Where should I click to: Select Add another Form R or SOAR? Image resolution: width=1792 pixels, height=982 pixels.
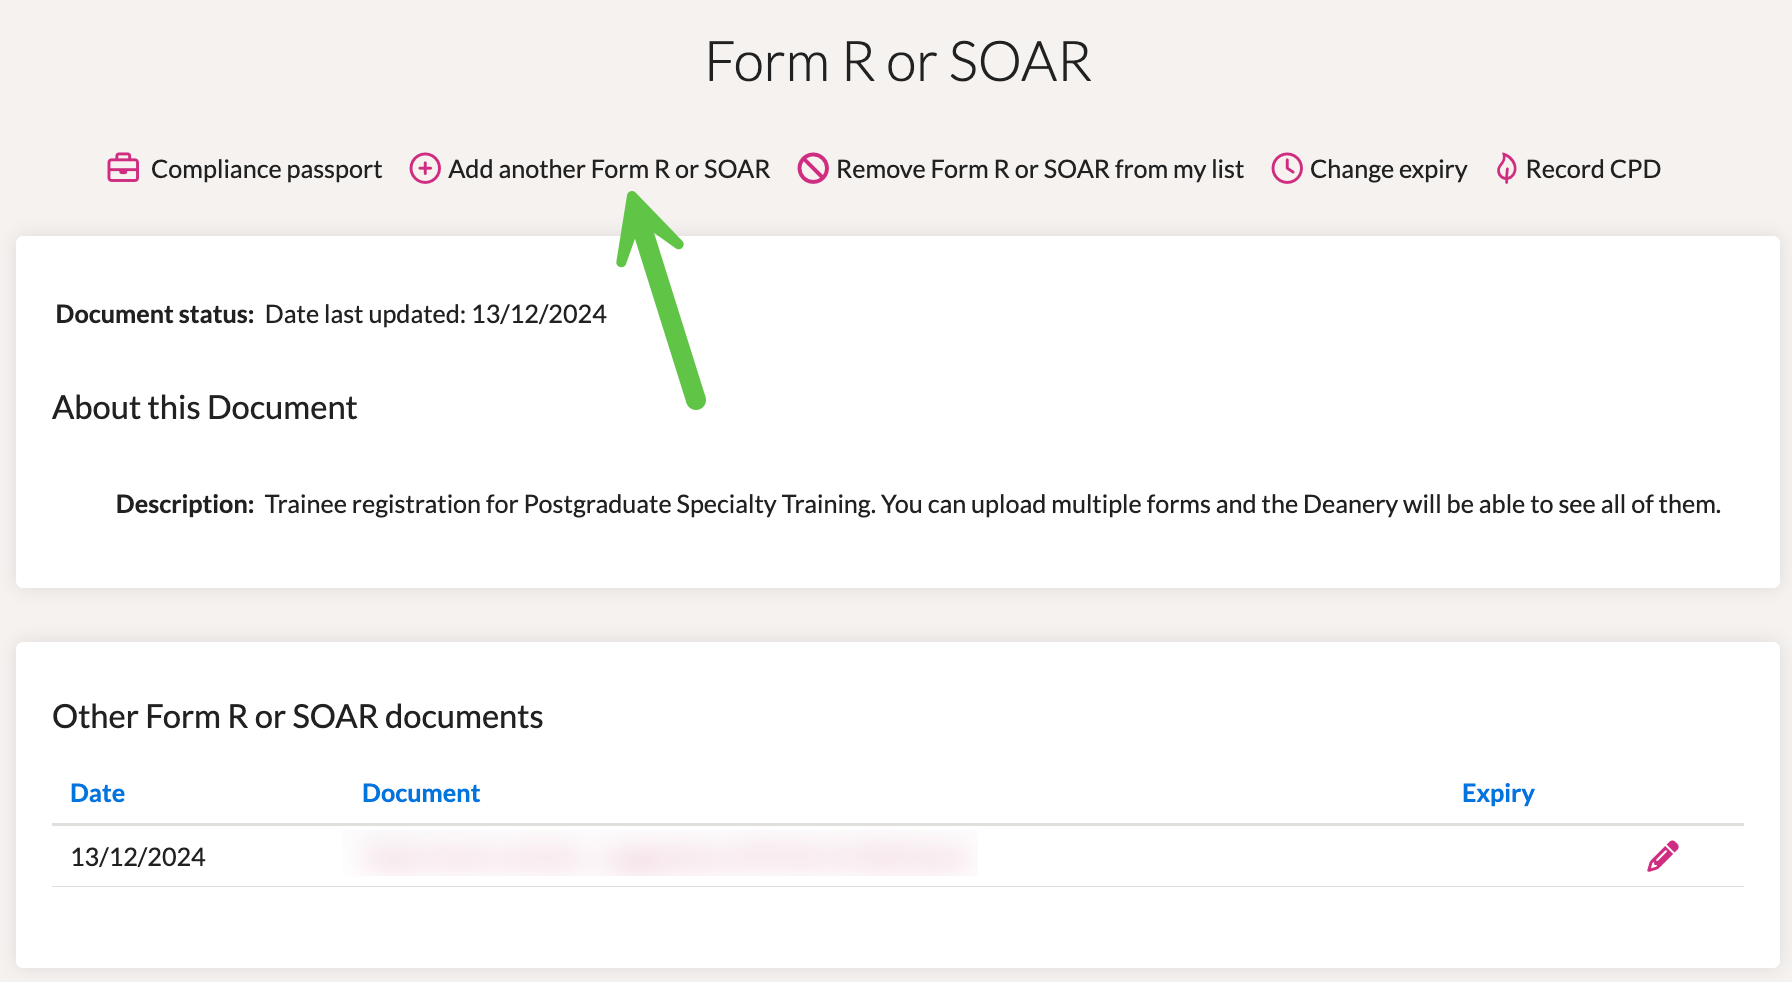pos(609,169)
